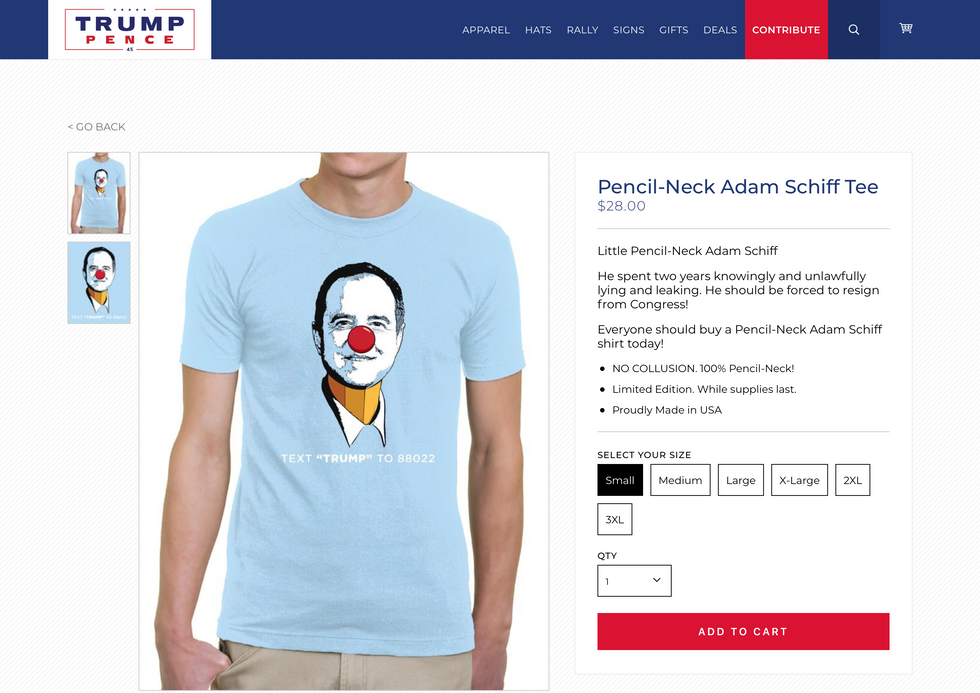Viewport: 980px width, 693px height.
Task: Click Add to Cart
Action: (743, 631)
